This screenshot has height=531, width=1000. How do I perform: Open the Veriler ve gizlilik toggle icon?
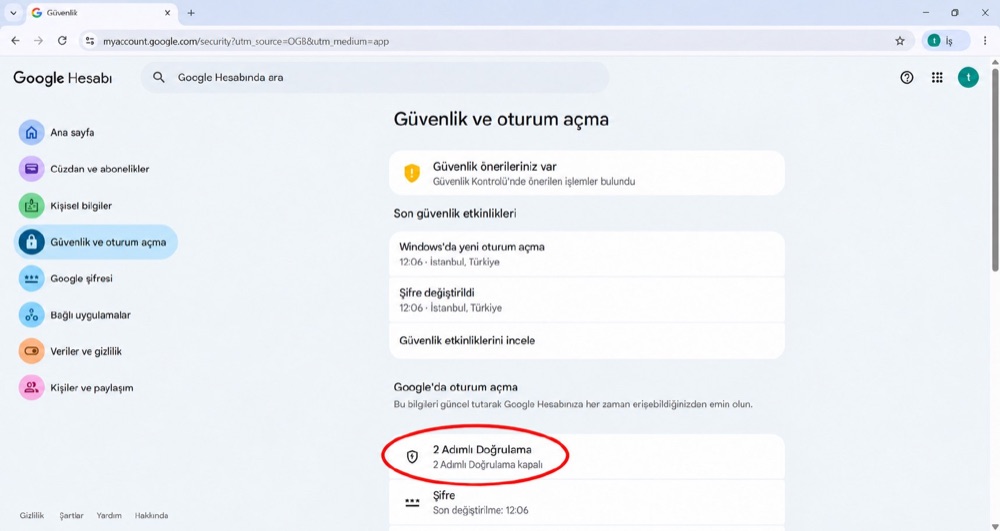(x=31, y=351)
